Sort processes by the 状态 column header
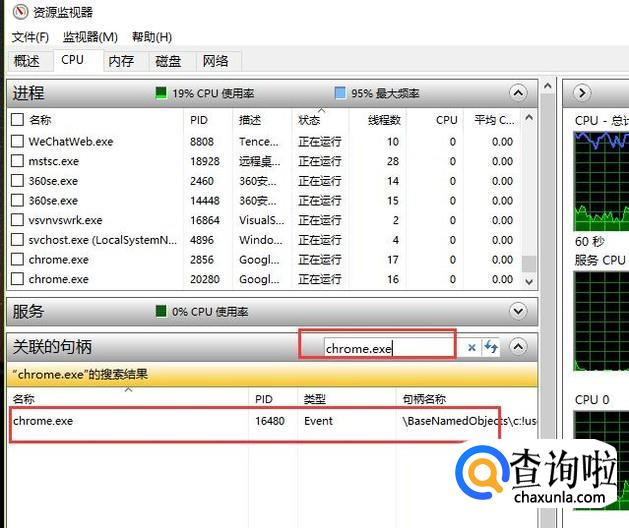Image resolution: width=629 pixels, height=528 pixels. (x=310, y=119)
